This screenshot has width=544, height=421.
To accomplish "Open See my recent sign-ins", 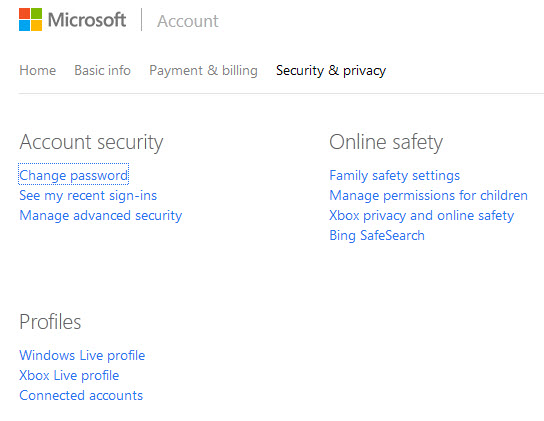I will (x=88, y=196).
